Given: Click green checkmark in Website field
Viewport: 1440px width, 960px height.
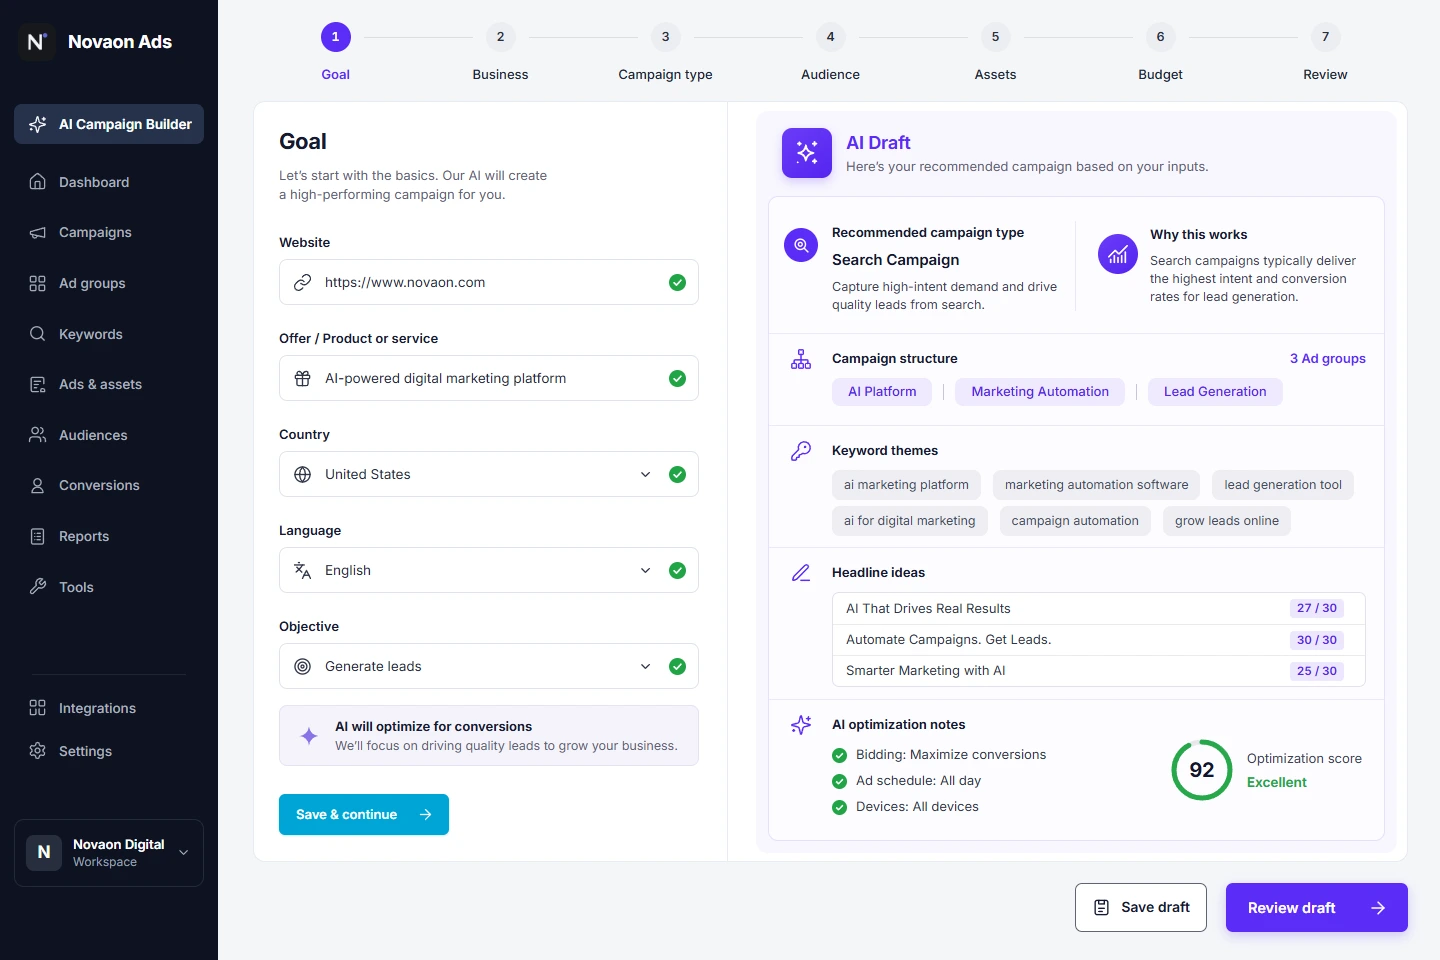Looking at the screenshot, I should point(677,282).
